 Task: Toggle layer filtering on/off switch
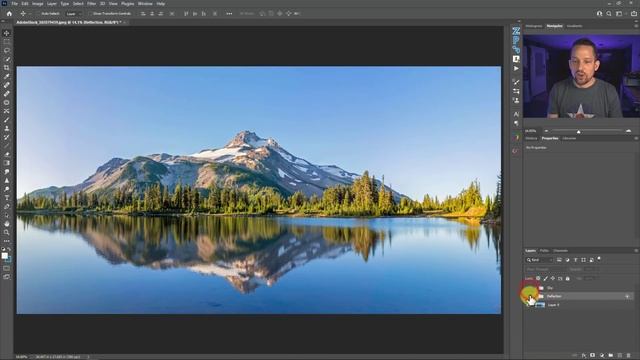click(599, 259)
